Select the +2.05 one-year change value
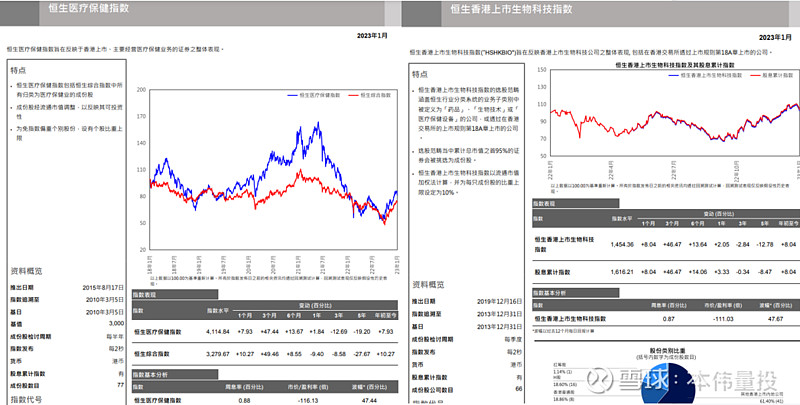Image resolution: width=800 pixels, height=405 pixels. point(721,245)
